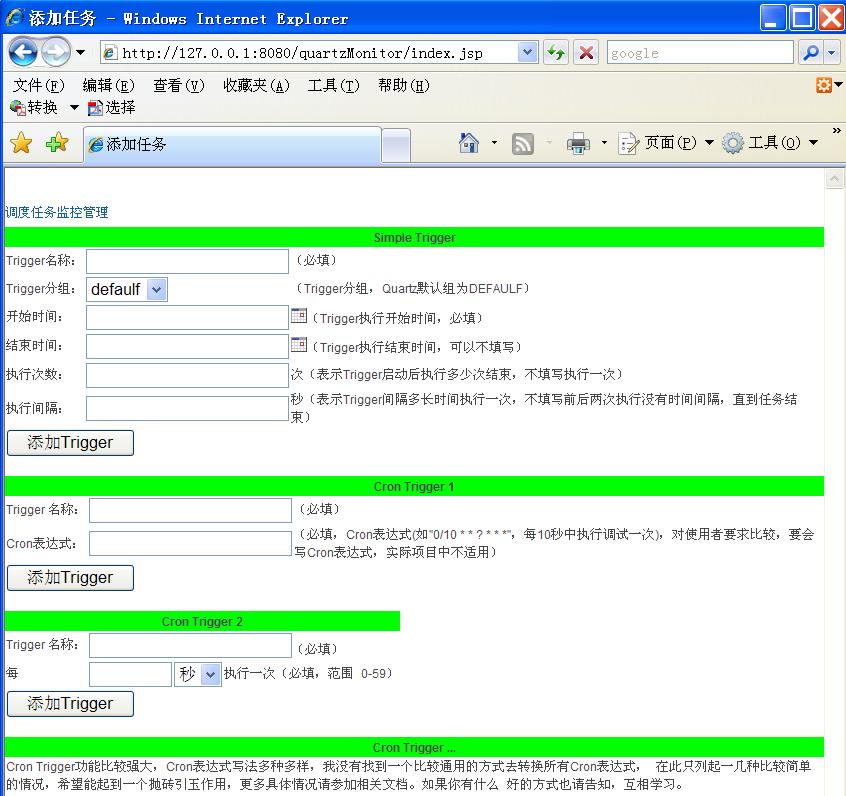The width and height of the screenshot is (846, 796).
Task: Open calendar picker icon for 结束时间
Action: click(x=299, y=344)
